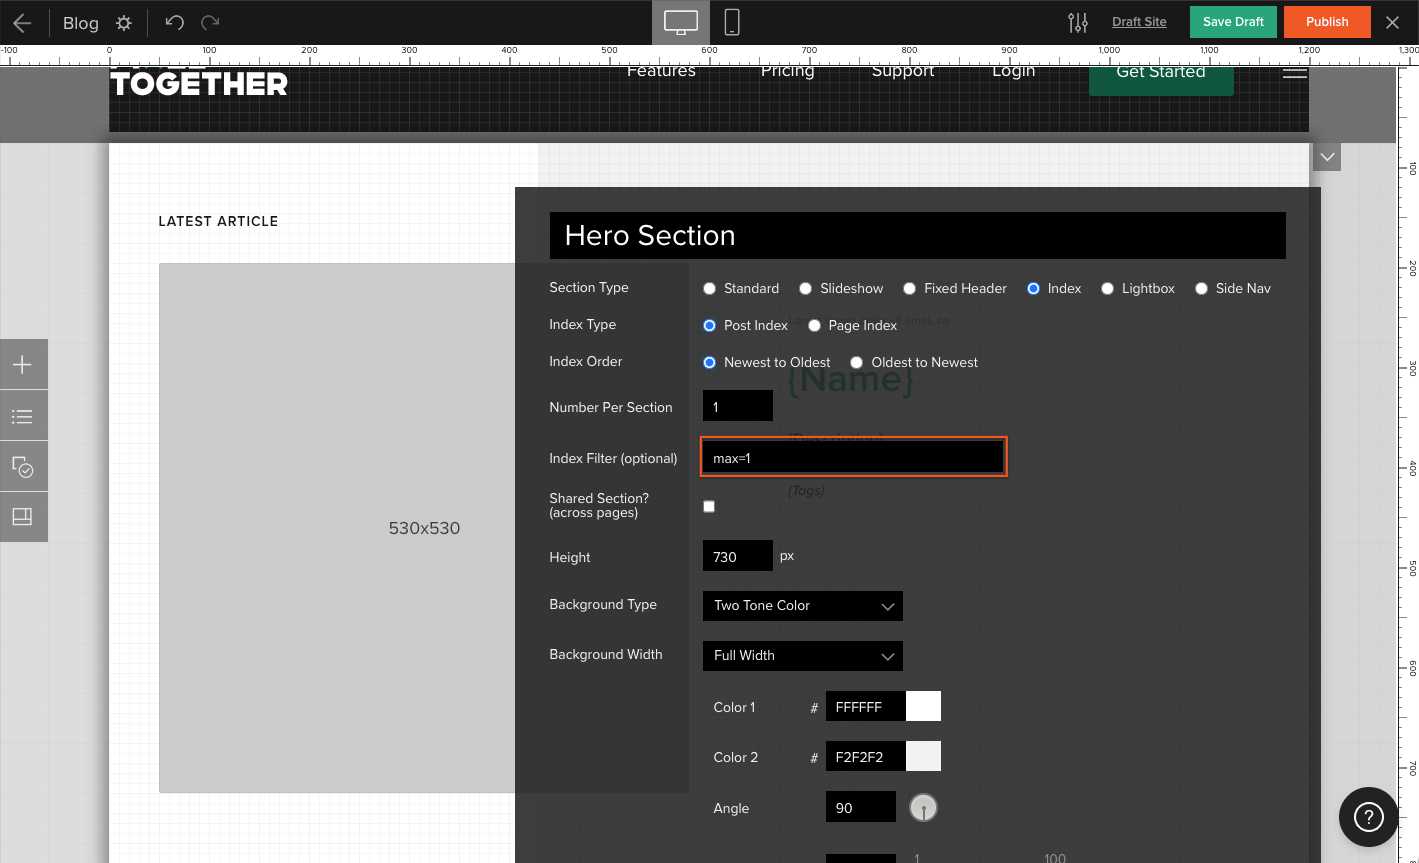This screenshot has width=1419, height=863.
Task: Open the Full Width background dropdown
Action: (802, 656)
